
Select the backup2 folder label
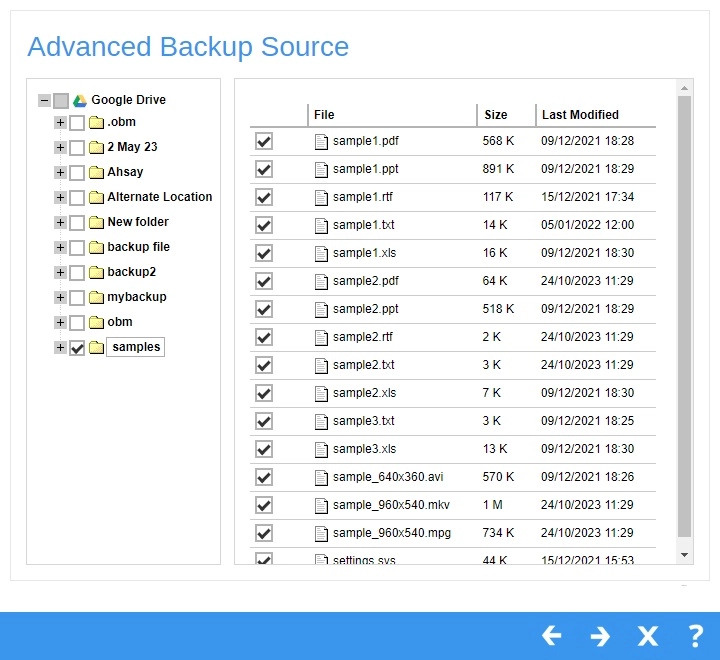click(x=132, y=272)
